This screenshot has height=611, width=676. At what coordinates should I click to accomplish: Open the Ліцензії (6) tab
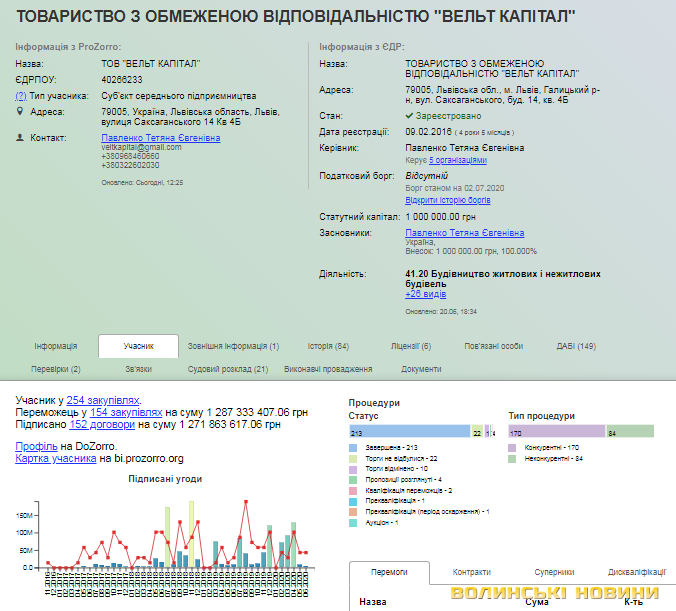point(411,346)
